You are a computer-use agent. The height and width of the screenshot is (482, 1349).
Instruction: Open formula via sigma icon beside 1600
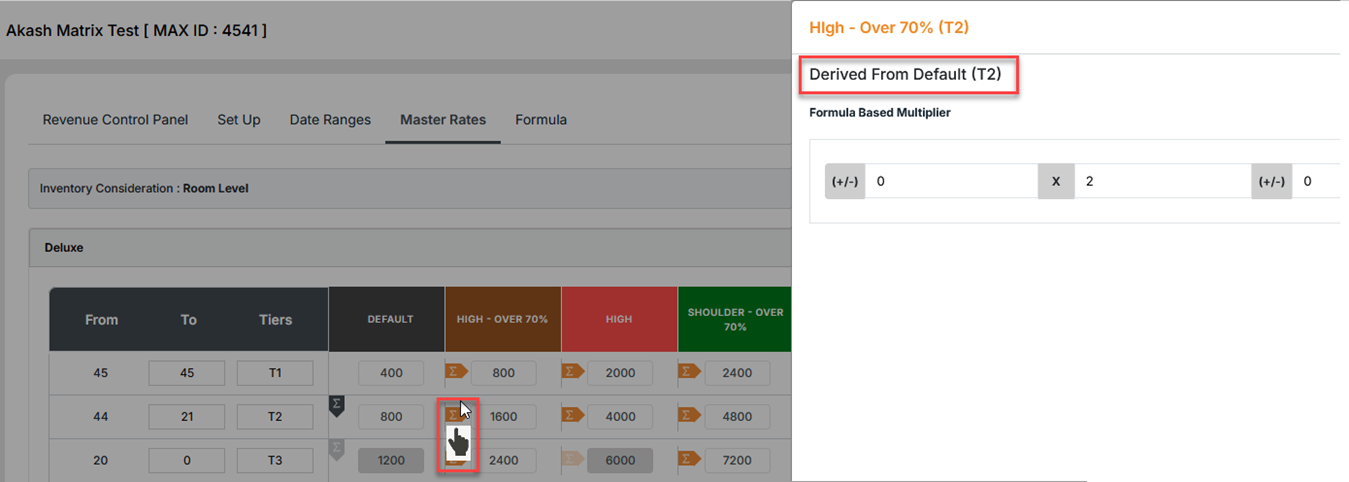pyautogui.click(x=456, y=414)
